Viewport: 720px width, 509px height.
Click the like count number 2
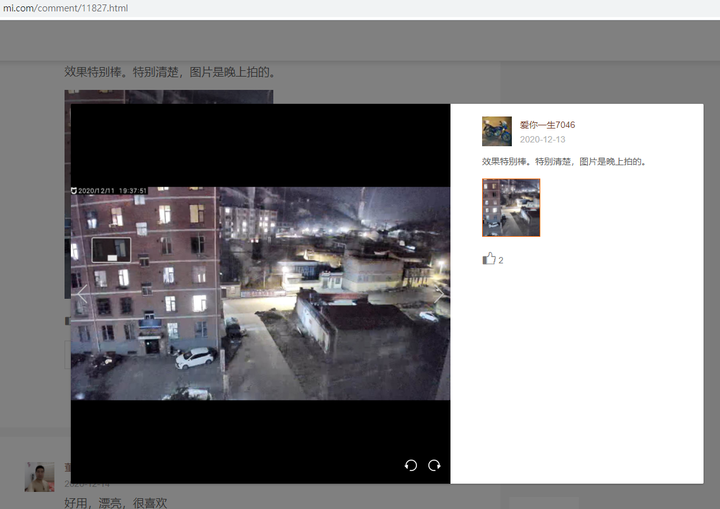(x=501, y=260)
